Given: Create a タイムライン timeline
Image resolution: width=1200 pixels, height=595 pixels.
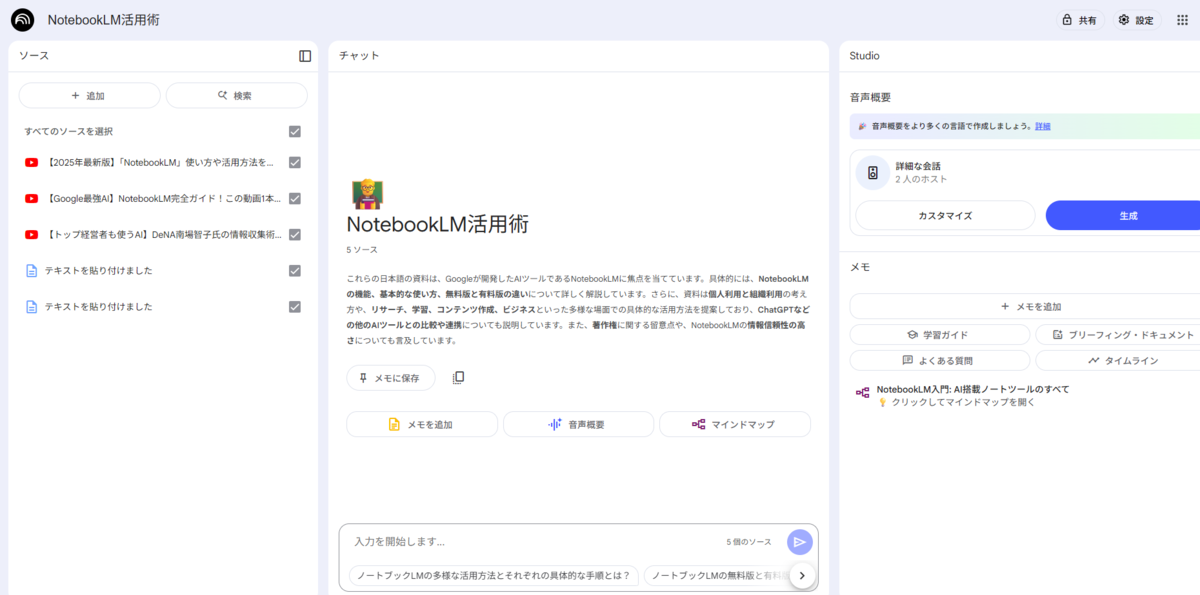Looking at the screenshot, I should (1118, 360).
